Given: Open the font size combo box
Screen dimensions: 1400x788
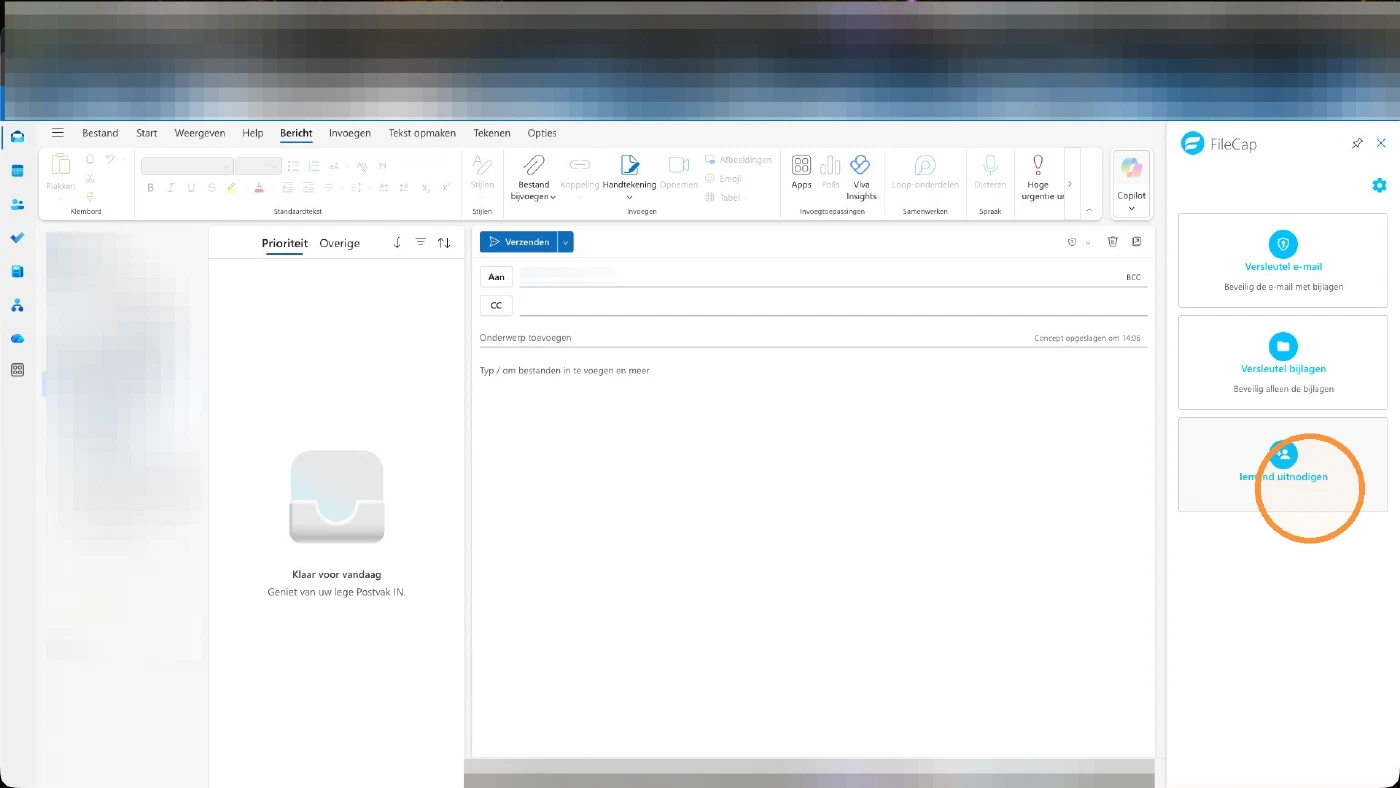Looking at the screenshot, I should point(259,166).
